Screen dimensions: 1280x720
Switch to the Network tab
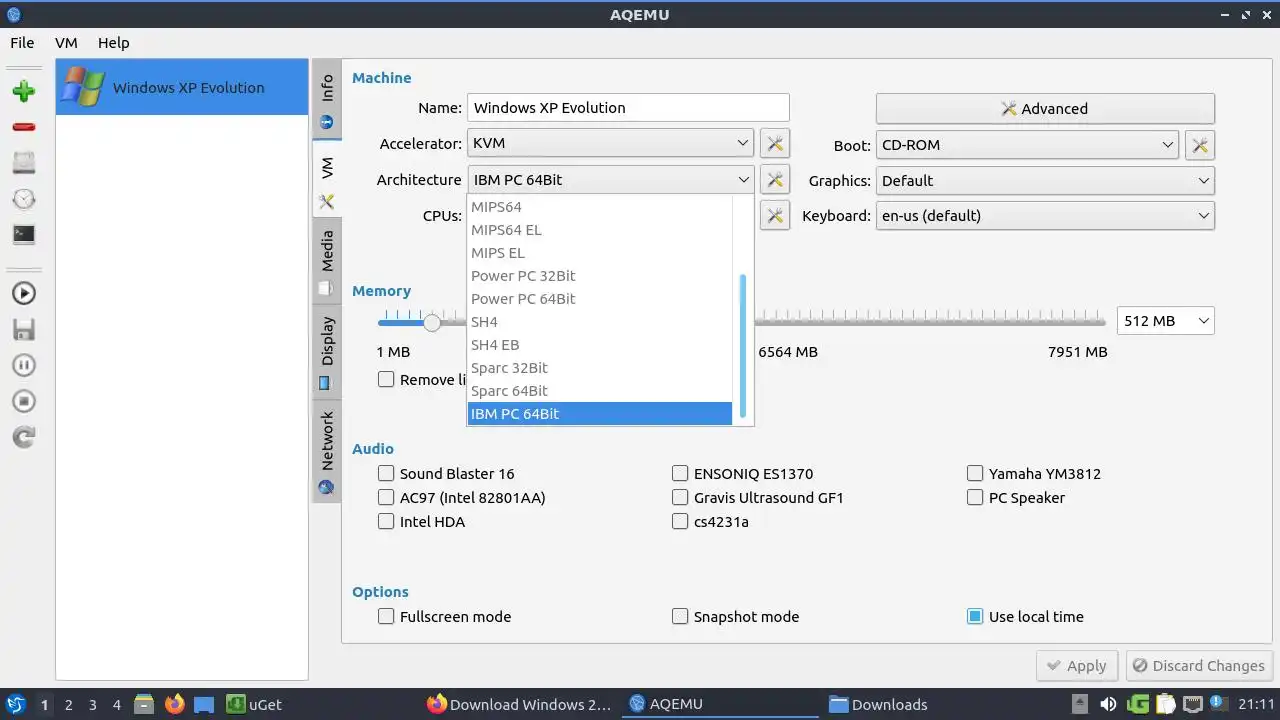click(x=327, y=452)
